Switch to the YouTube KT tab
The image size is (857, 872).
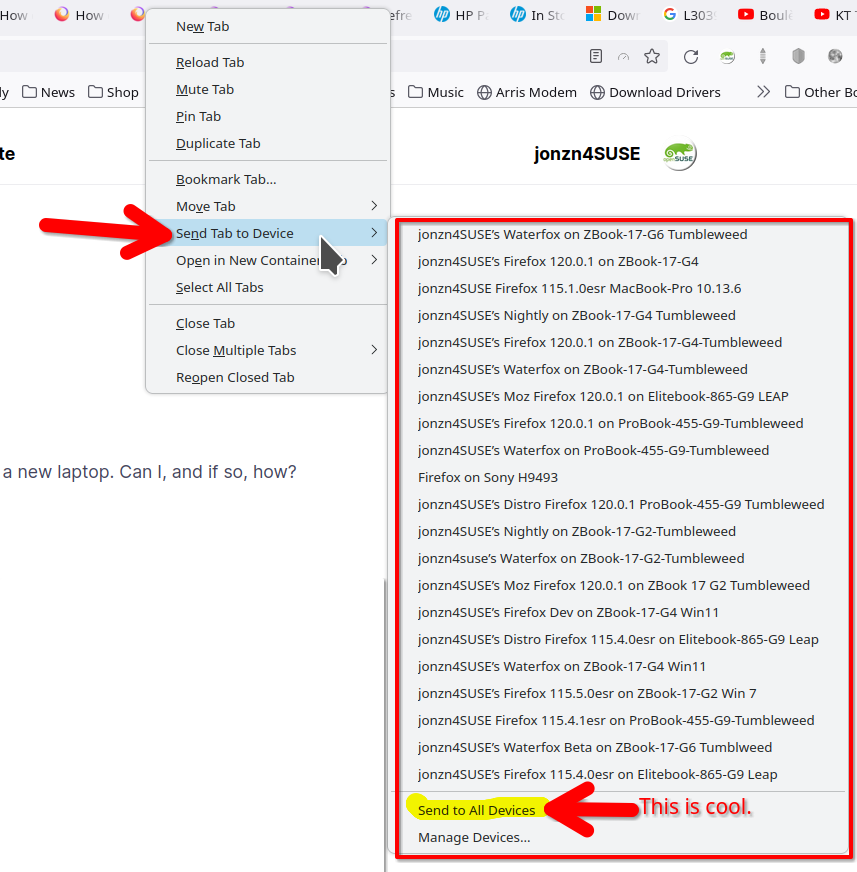click(833, 15)
